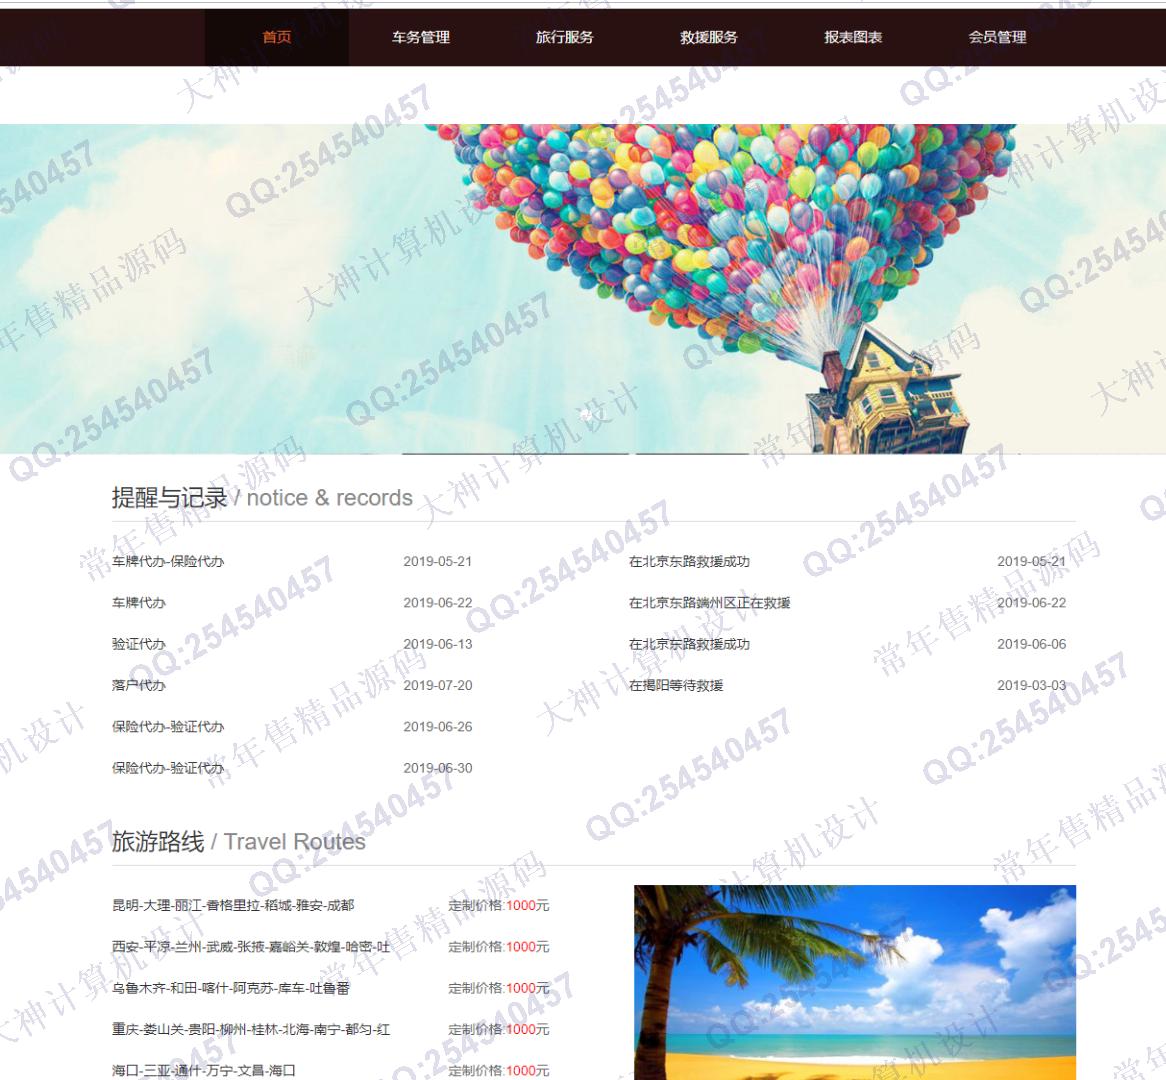
Task: Open the 车务管理 menu
Action: (x=421, y=37)
